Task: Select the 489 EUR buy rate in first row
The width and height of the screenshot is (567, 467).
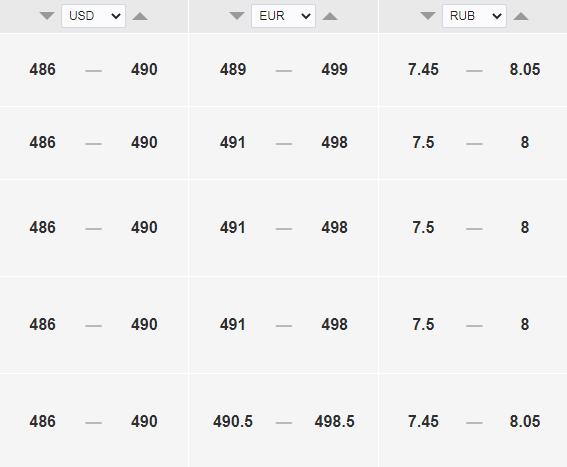Action: click(233, 69)
